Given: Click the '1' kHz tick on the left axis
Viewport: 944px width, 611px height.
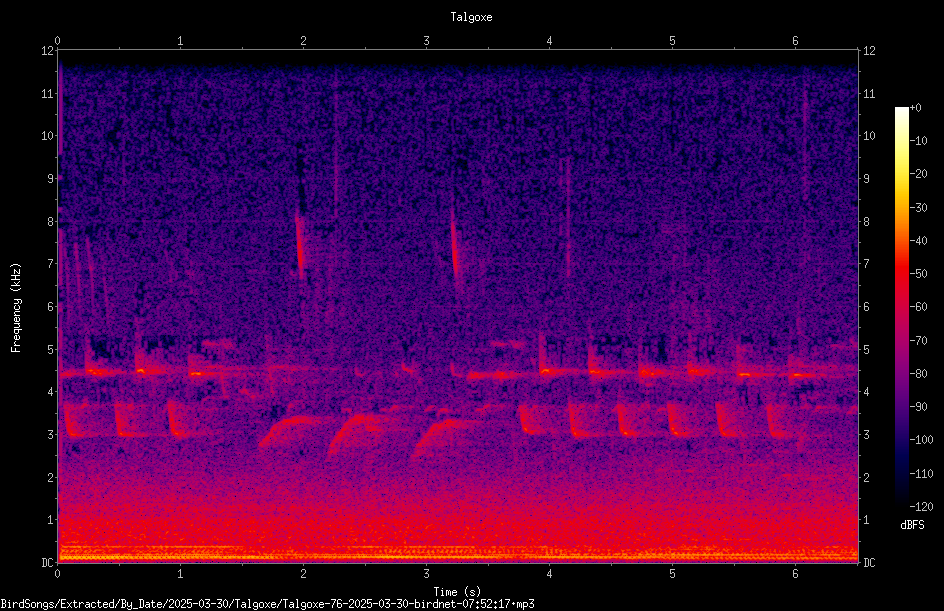Looking at the screenshot, I should 51,520.
